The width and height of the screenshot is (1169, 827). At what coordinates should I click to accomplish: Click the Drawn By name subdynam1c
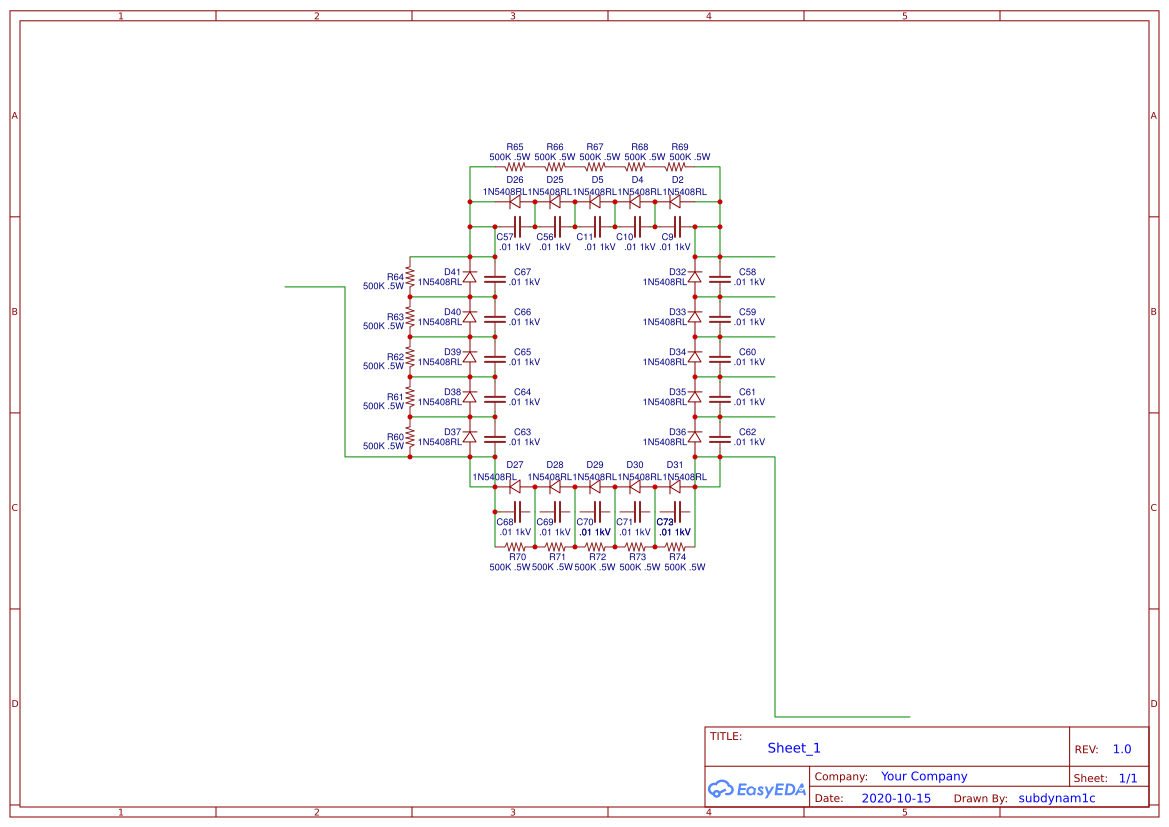click(1057, 797)
